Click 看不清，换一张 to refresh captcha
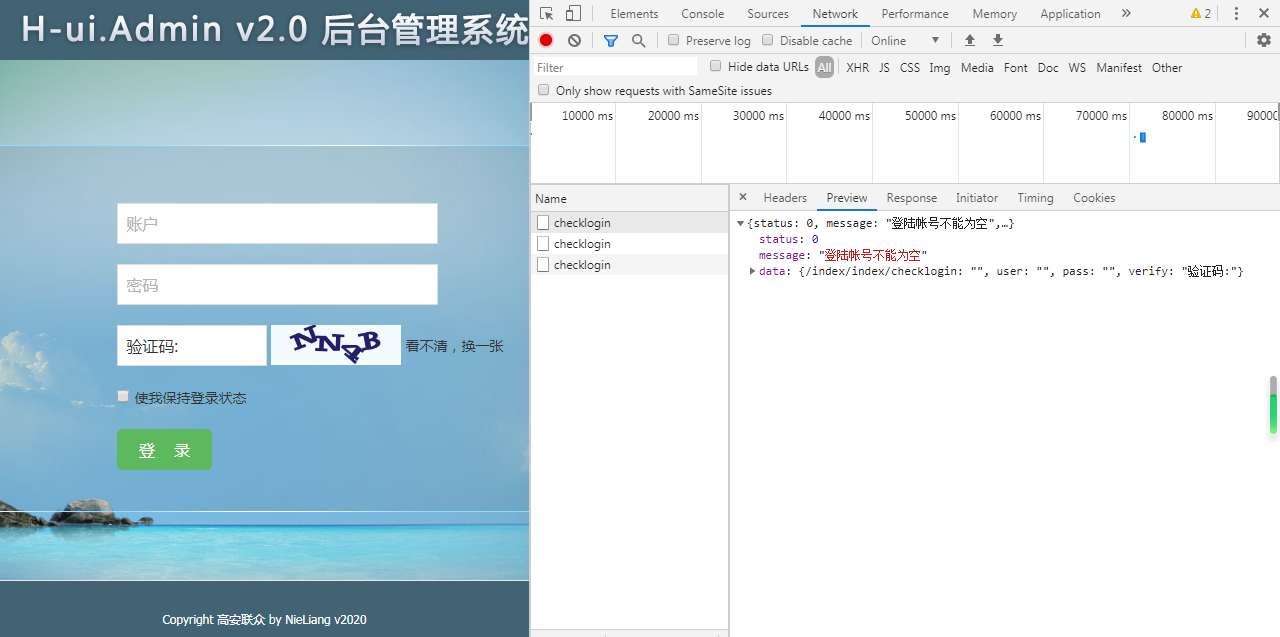Screen dimensions: 1280x637 tap(454, 345)
